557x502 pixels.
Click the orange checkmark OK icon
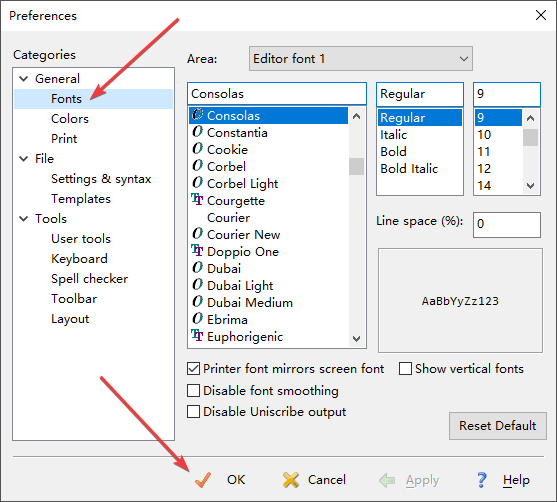[x=203, y=480]
